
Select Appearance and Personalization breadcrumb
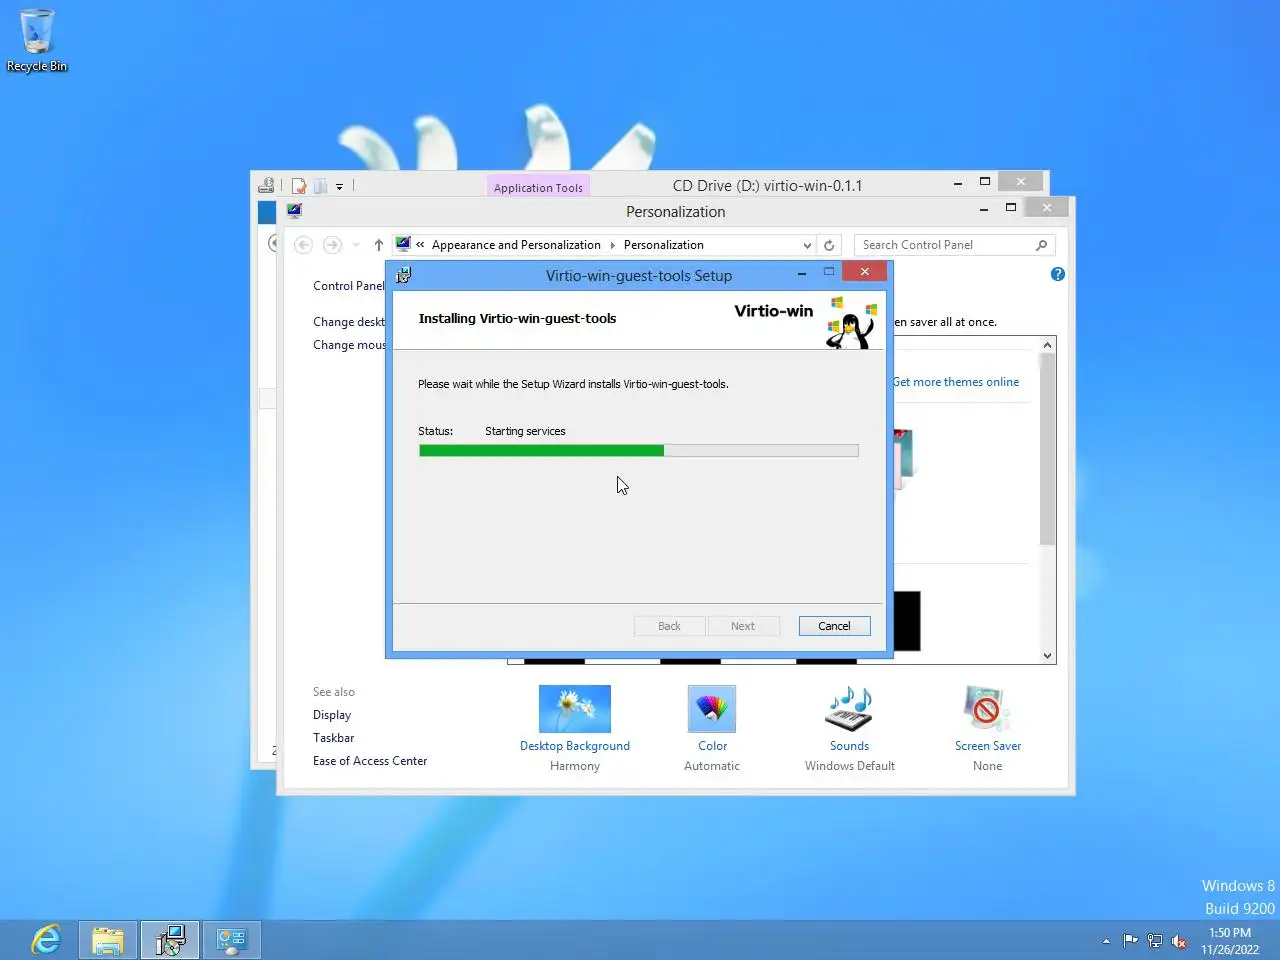(516, 245)
